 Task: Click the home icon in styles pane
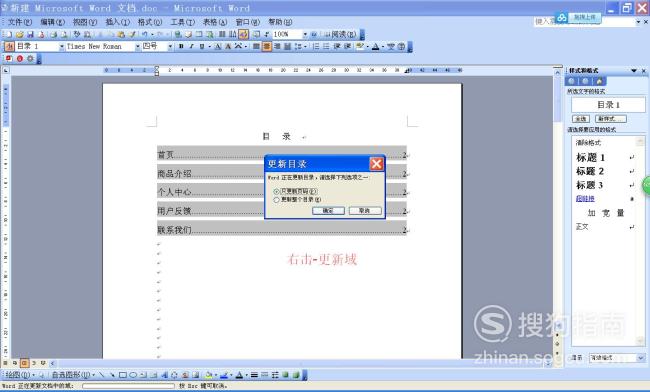click(x=599, y=81)
